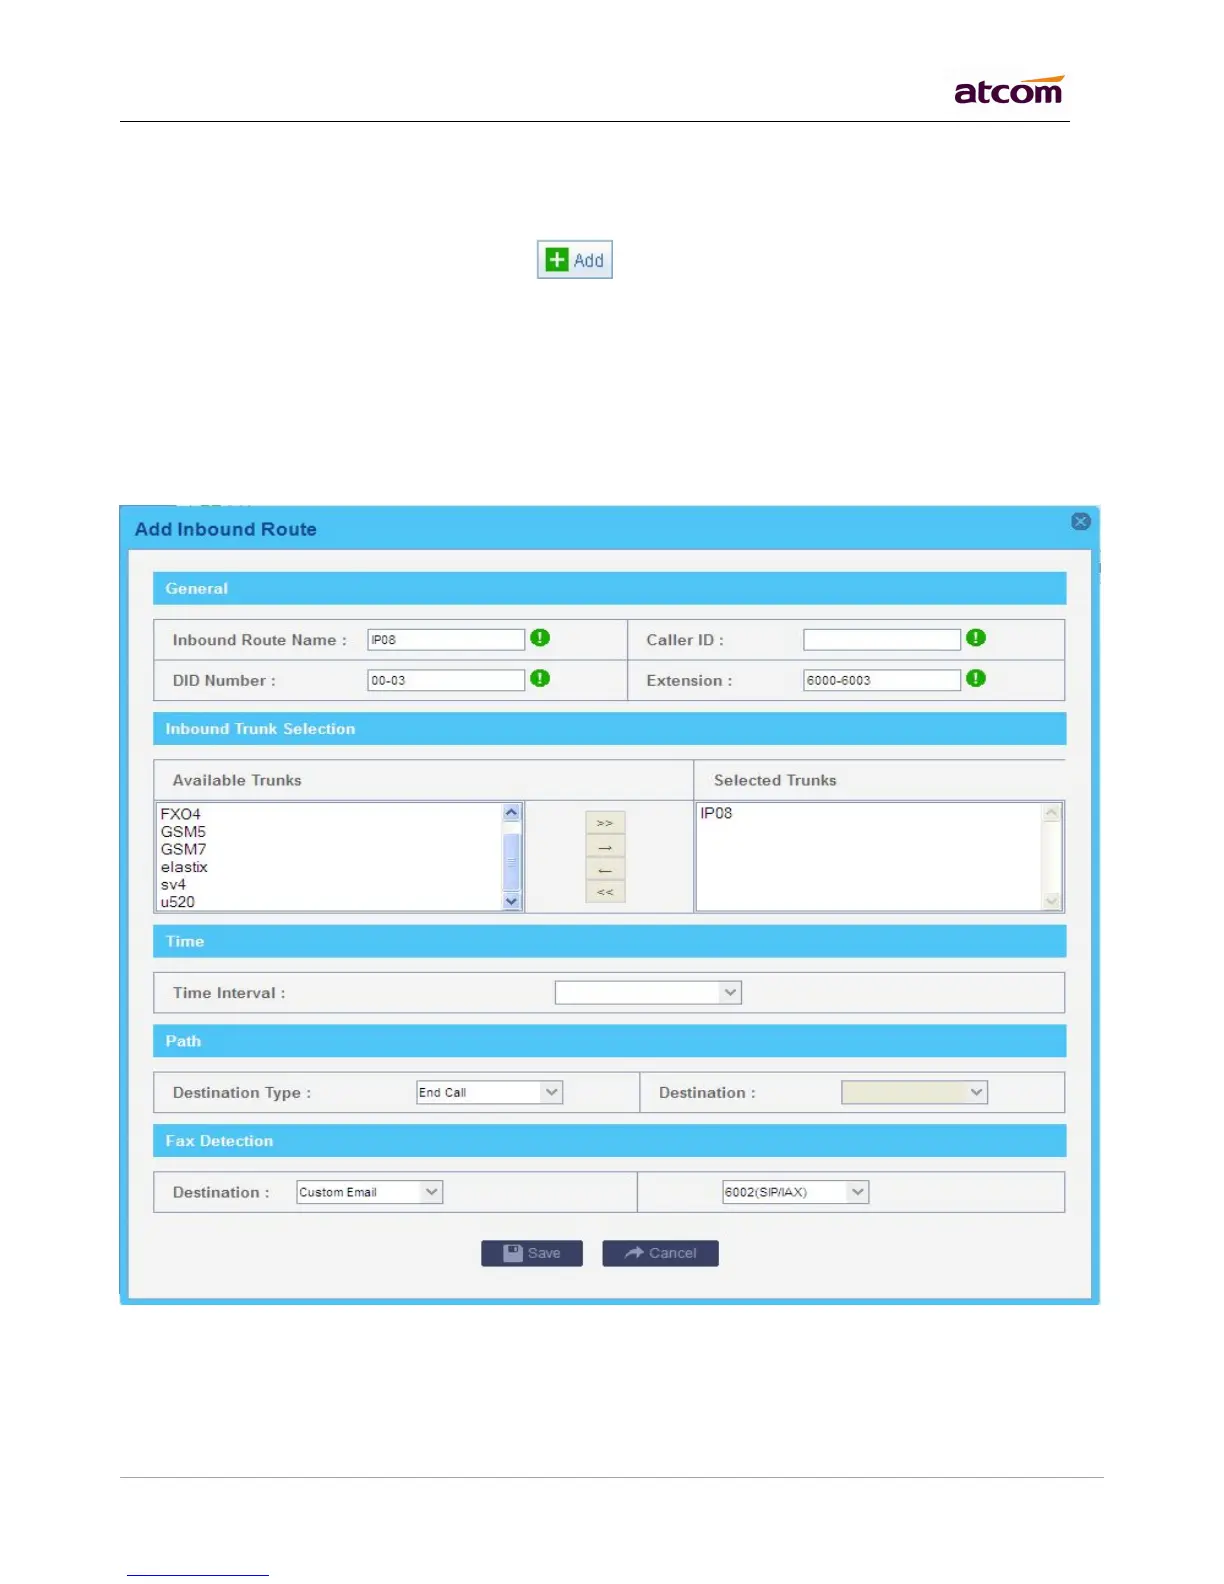Select GSM5 in Available Trunks

tap(183, 832)
